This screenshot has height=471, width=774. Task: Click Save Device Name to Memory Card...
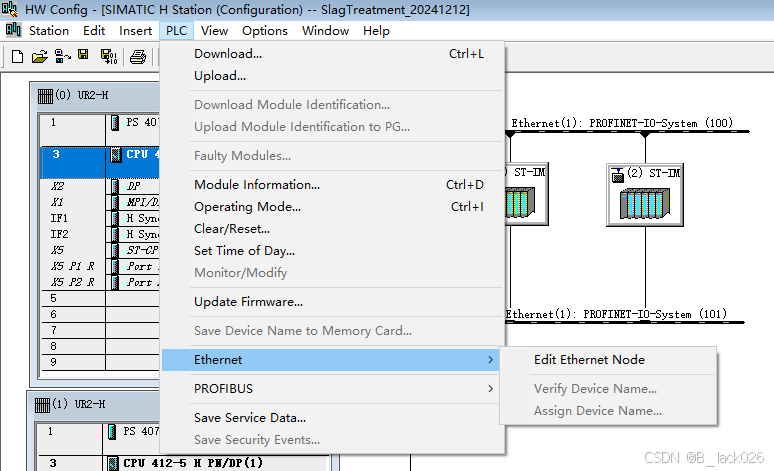332,331
